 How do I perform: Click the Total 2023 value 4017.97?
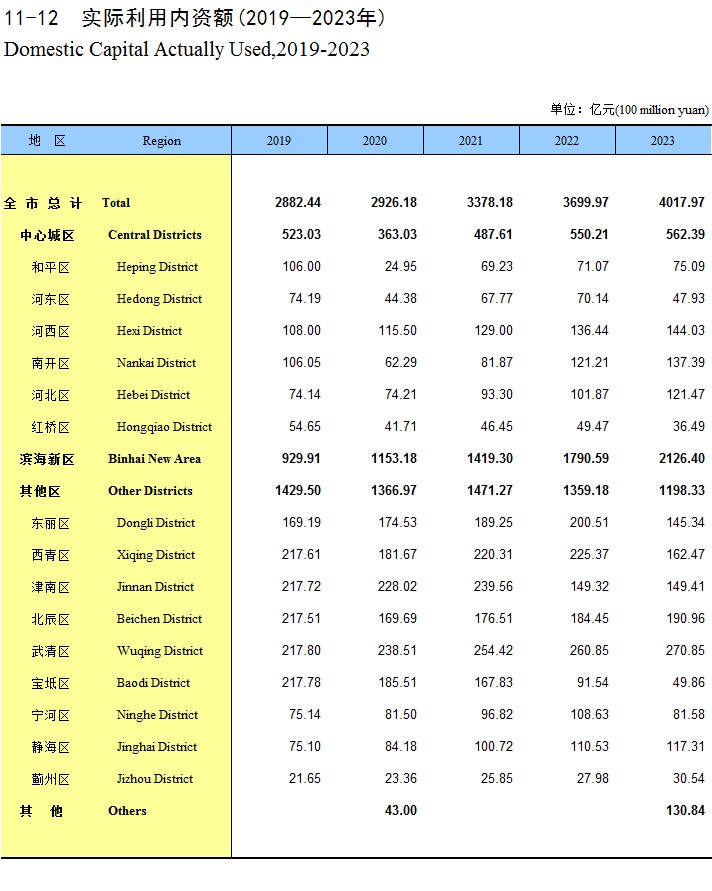(x=682, y=202)
